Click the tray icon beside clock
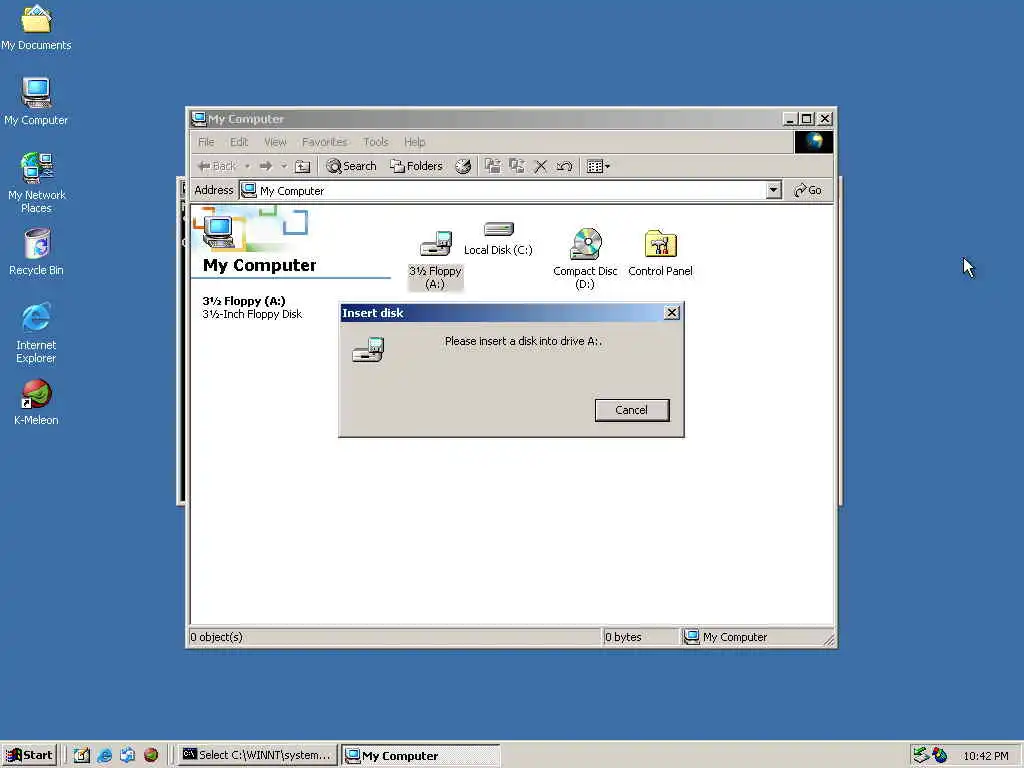 [940, 755]
